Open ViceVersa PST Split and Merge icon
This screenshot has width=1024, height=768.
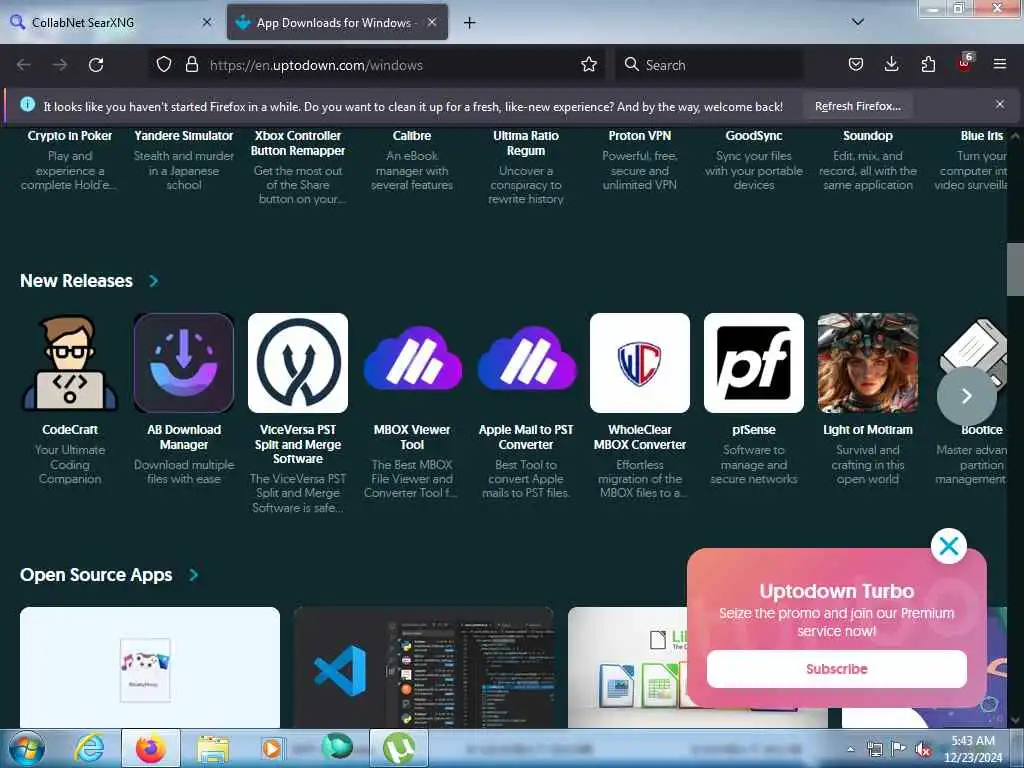coord(298,363)
